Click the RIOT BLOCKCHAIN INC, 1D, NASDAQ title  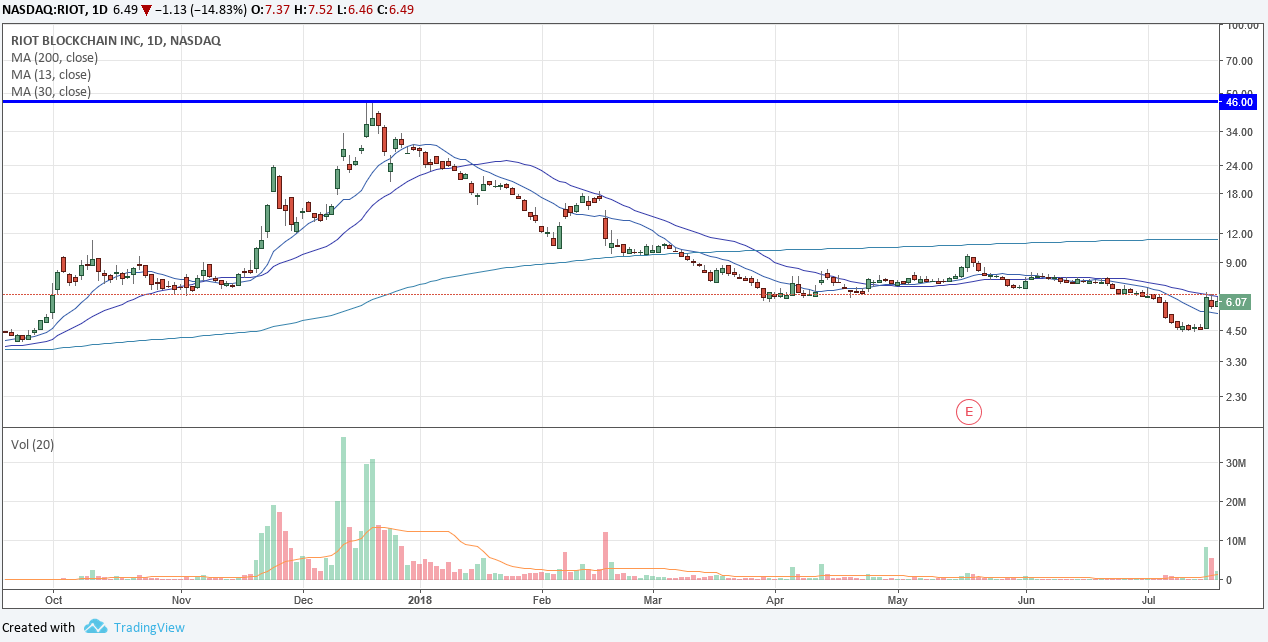[116, 41]
